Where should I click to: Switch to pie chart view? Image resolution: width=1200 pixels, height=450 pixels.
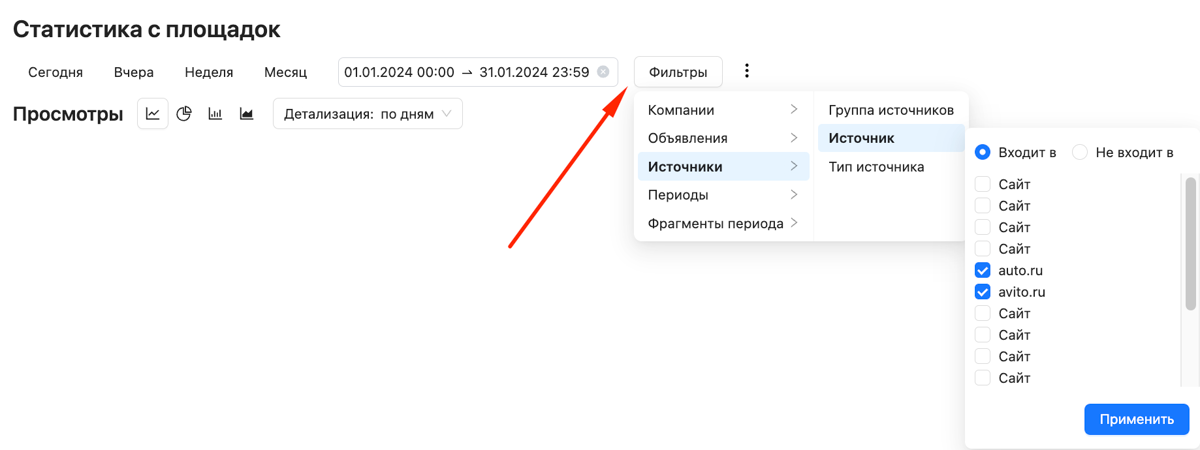184,114
